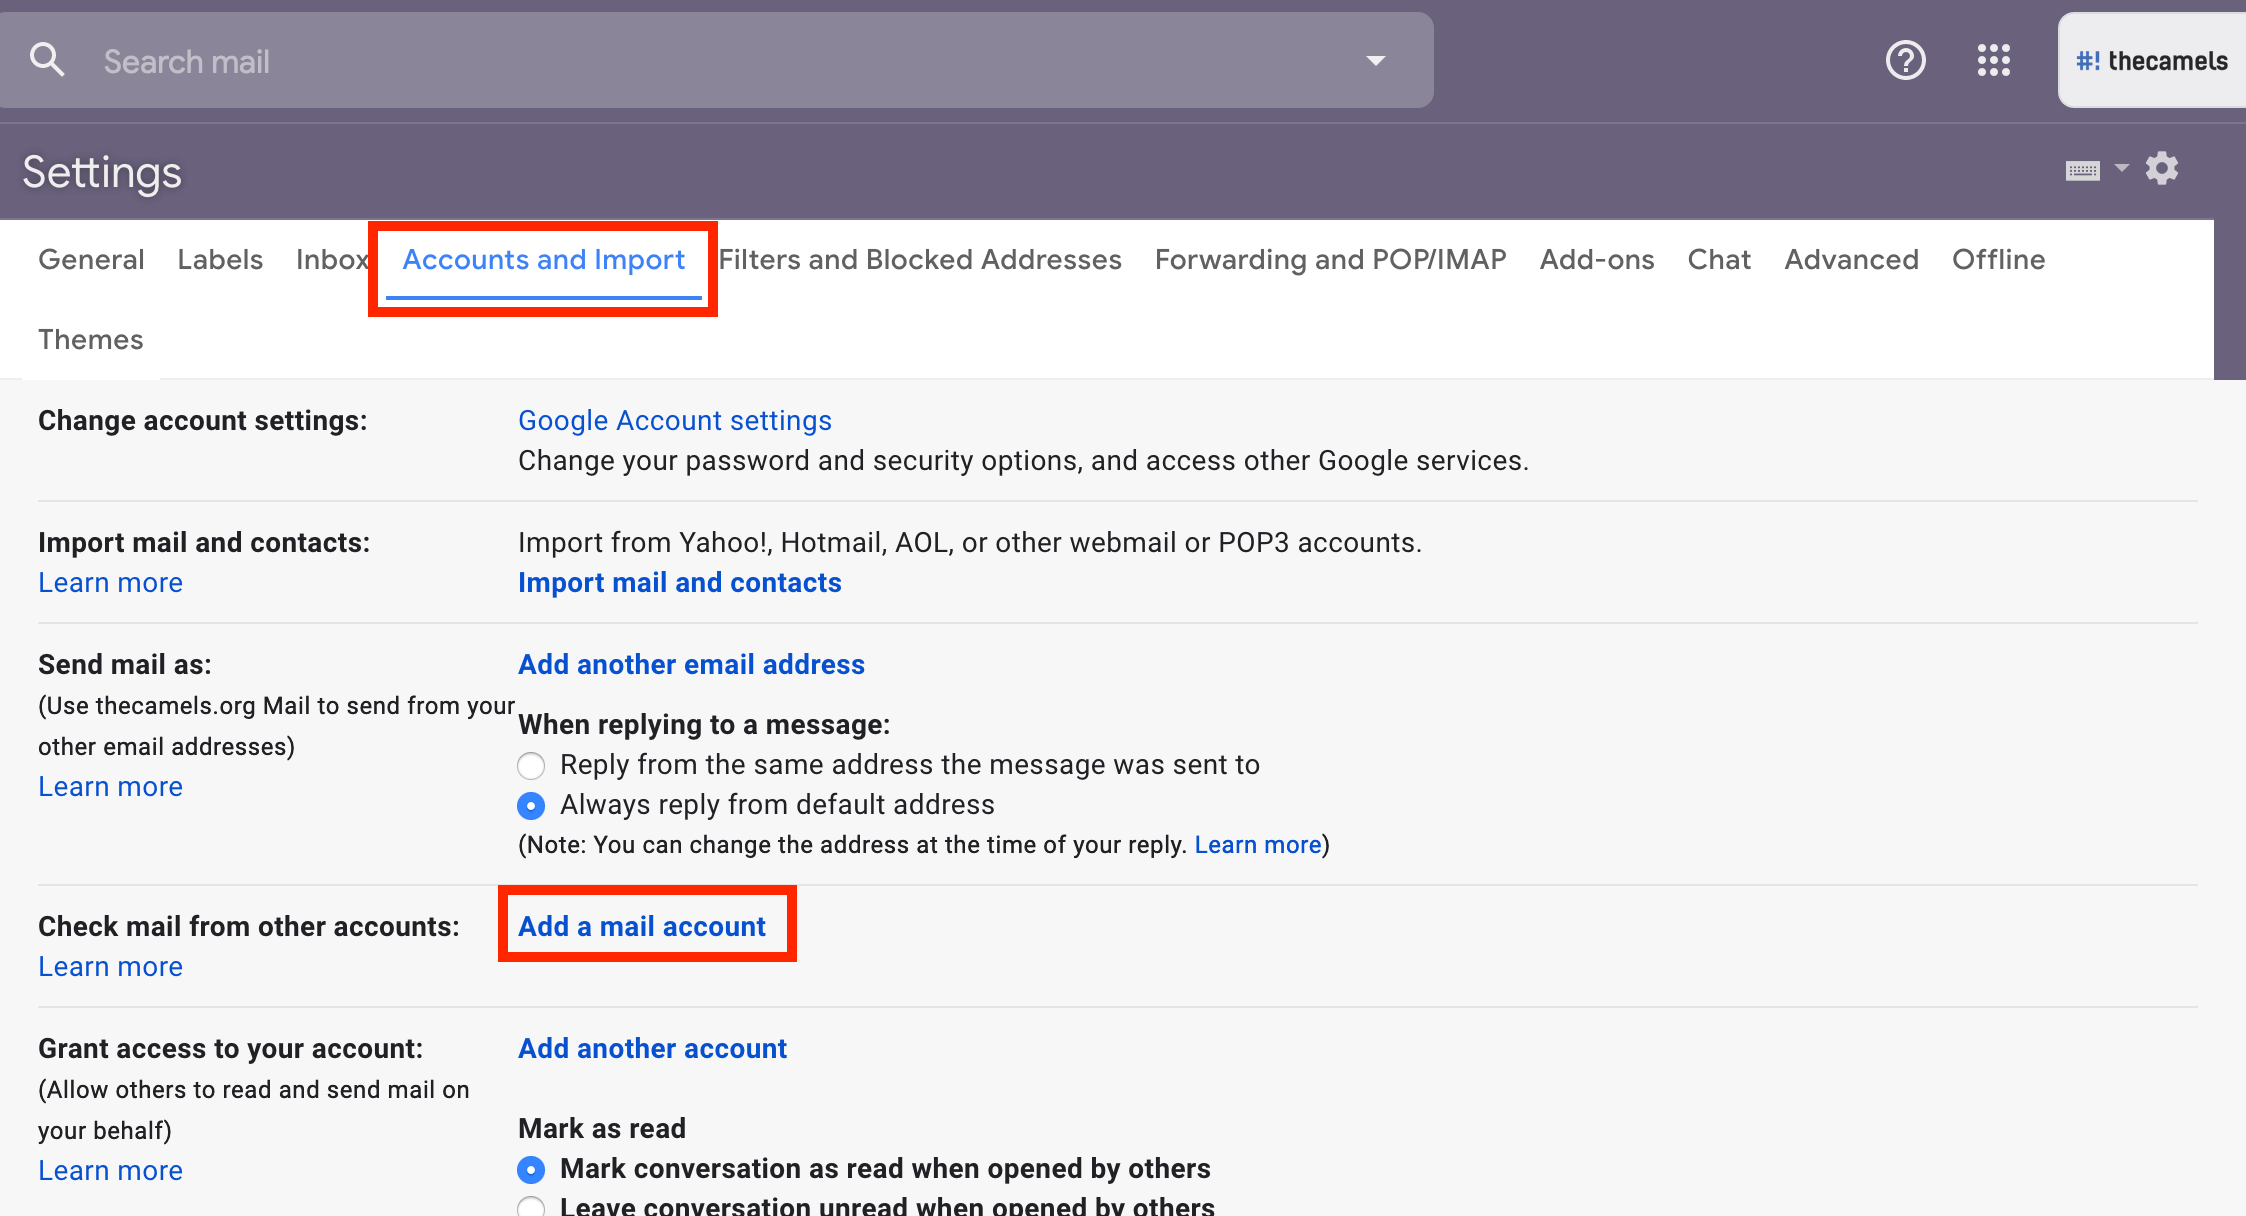Click Add another account link
This screenshot has height=1216, width=2246.
[x=652, y=1048]
